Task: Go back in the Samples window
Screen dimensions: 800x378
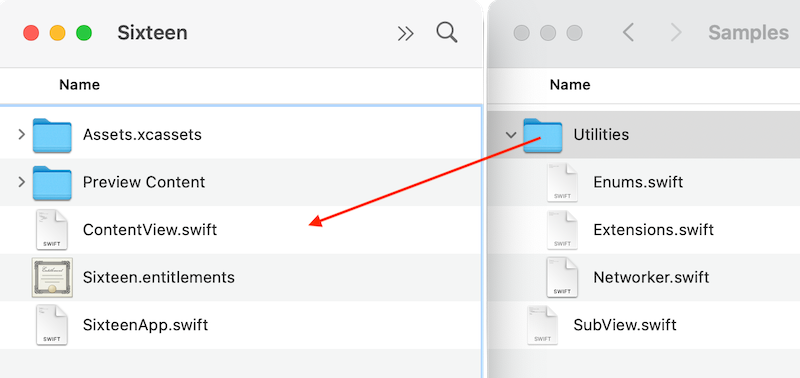Action: tap(629, 33)
